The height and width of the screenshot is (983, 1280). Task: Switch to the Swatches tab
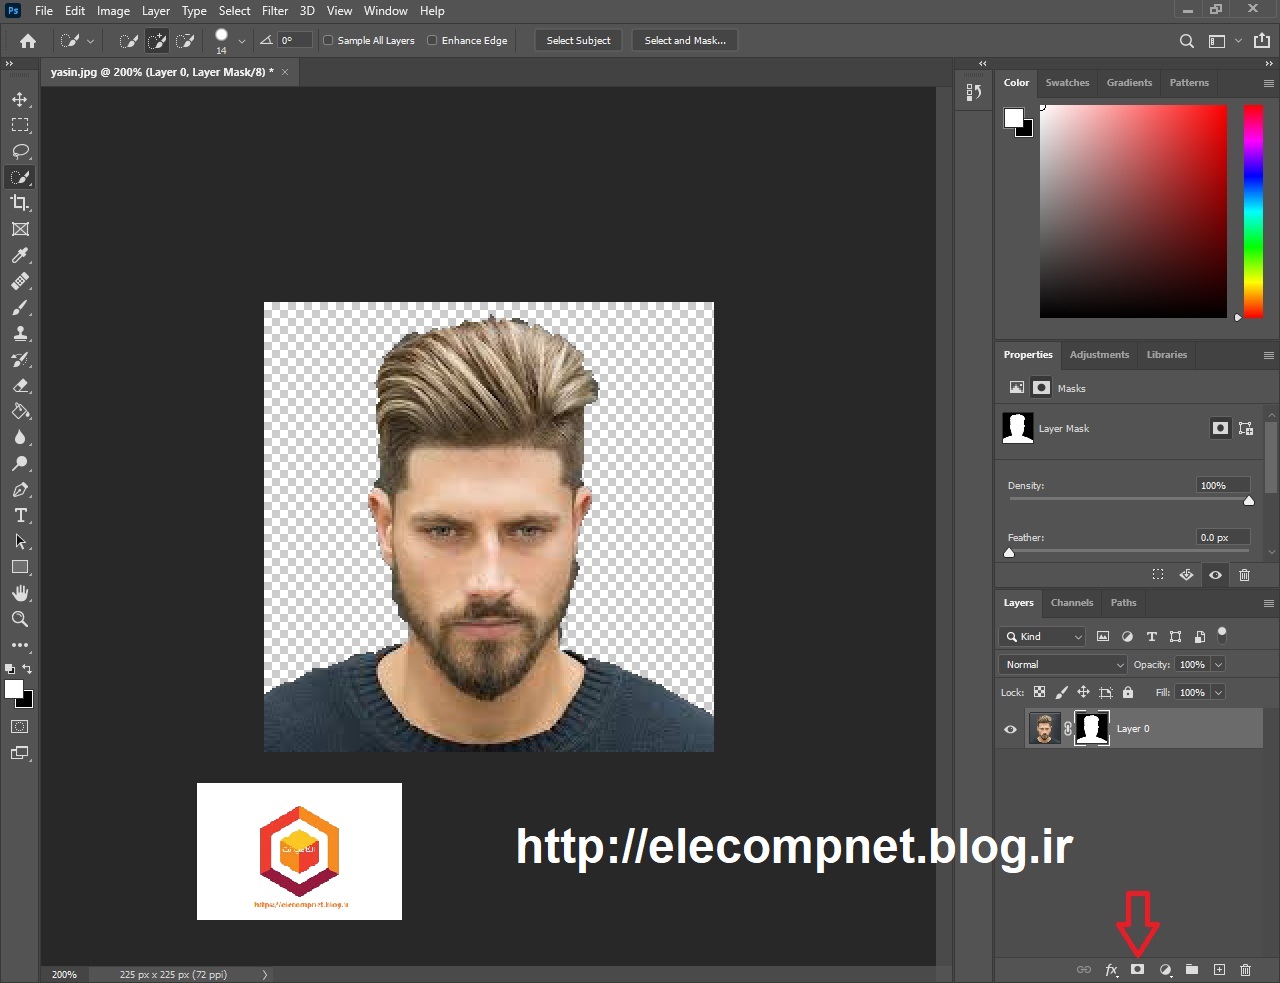[x=1067, y=83]
